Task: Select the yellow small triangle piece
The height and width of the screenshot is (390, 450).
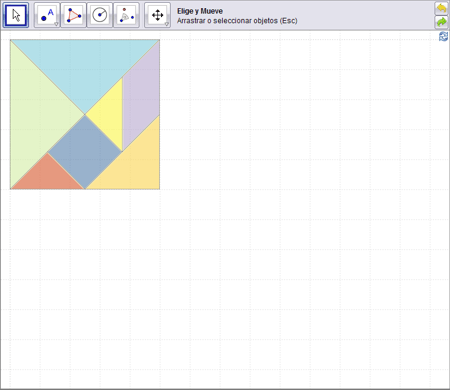Action: coord(110,115)
